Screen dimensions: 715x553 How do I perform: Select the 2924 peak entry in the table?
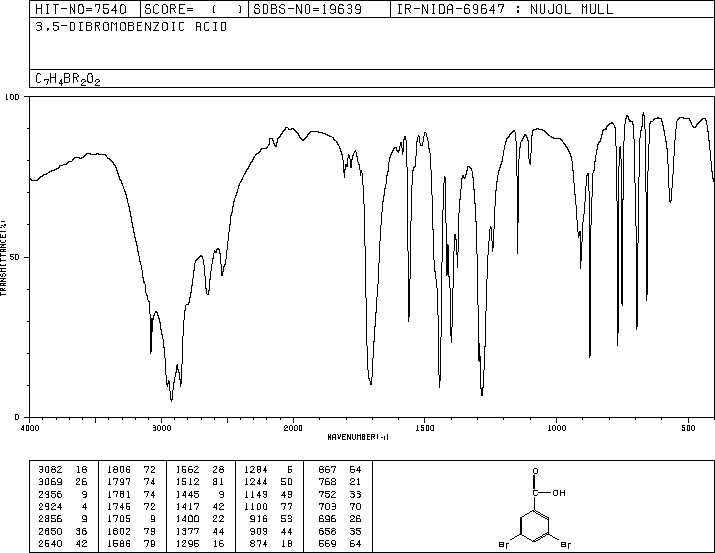(63, 506)
